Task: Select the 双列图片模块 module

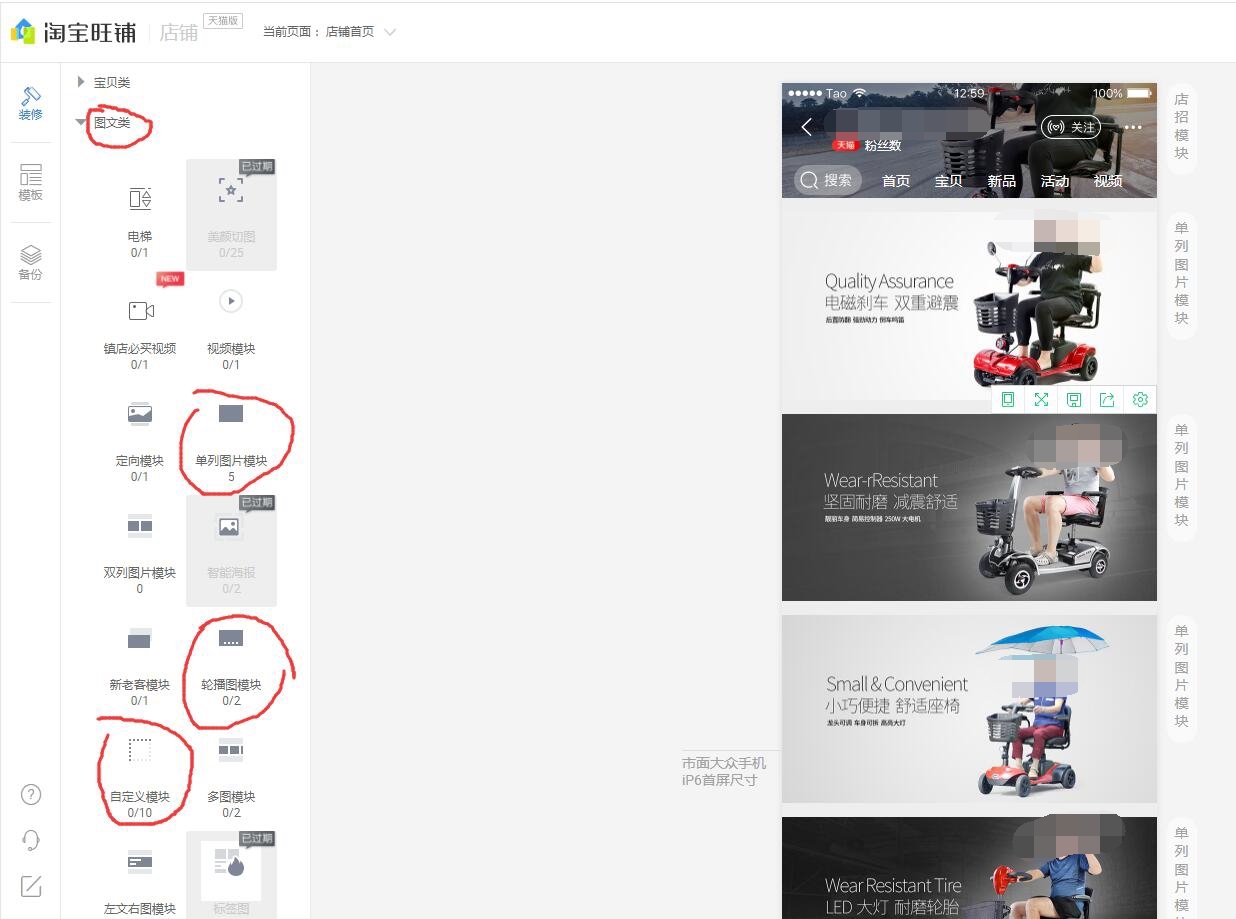Action: [x=140, y=551]
